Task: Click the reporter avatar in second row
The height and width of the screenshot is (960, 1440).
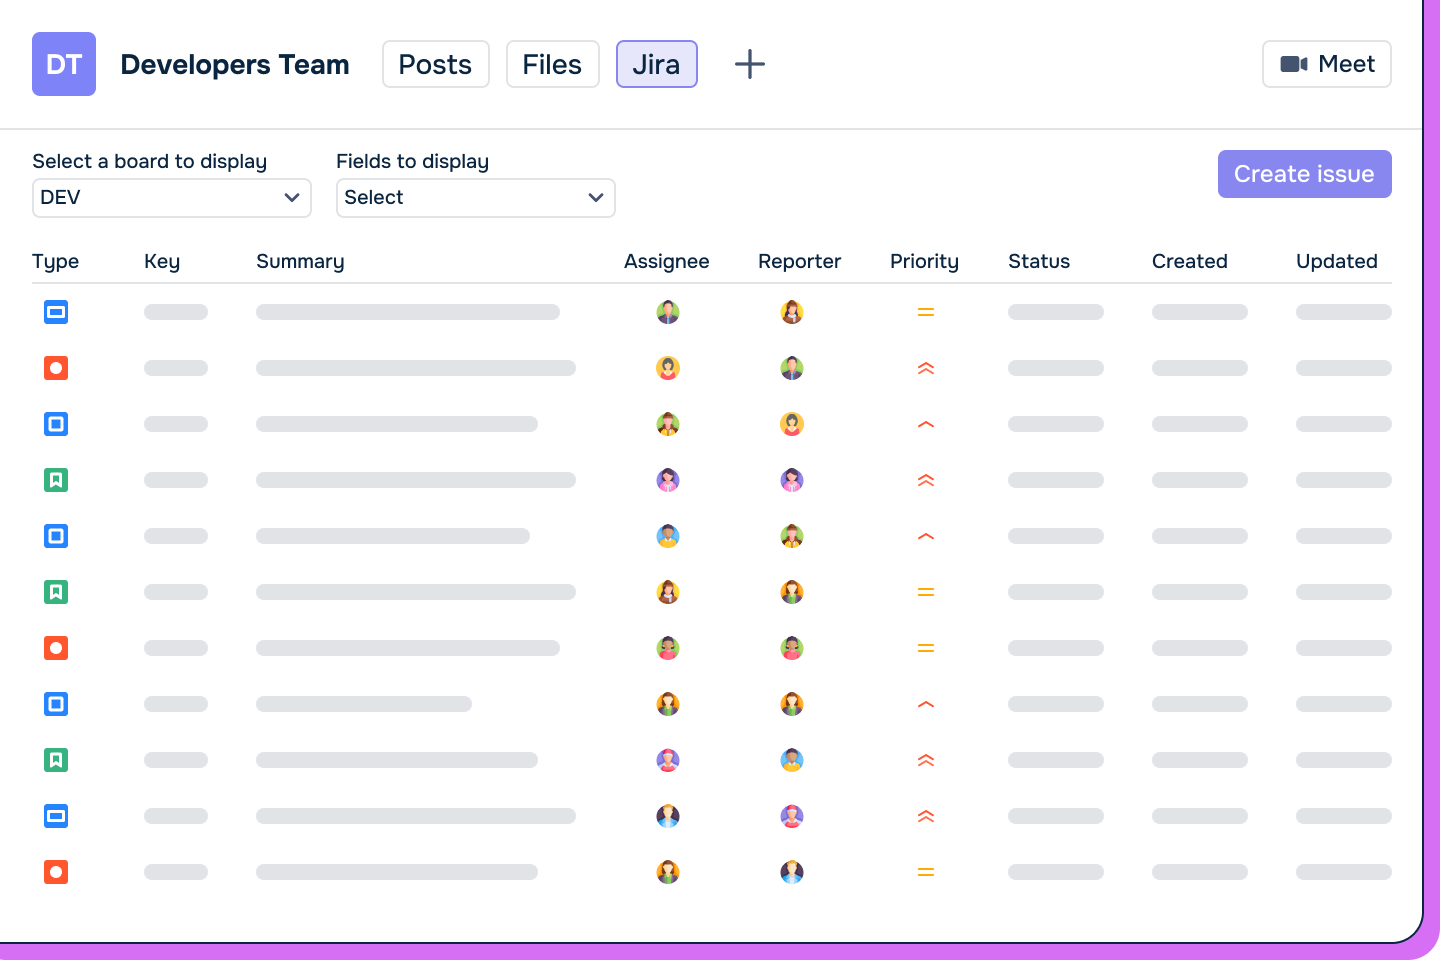Action: 792,368
